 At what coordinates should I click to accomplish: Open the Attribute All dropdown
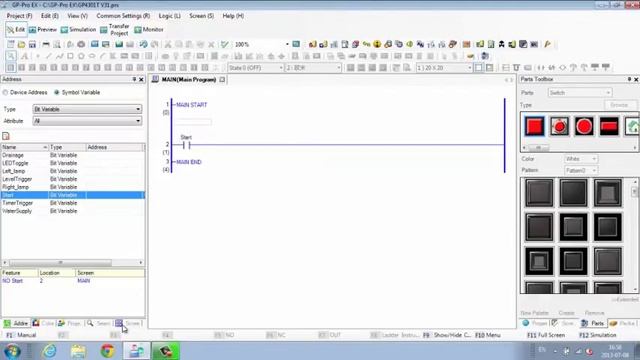tap(87, 121)
